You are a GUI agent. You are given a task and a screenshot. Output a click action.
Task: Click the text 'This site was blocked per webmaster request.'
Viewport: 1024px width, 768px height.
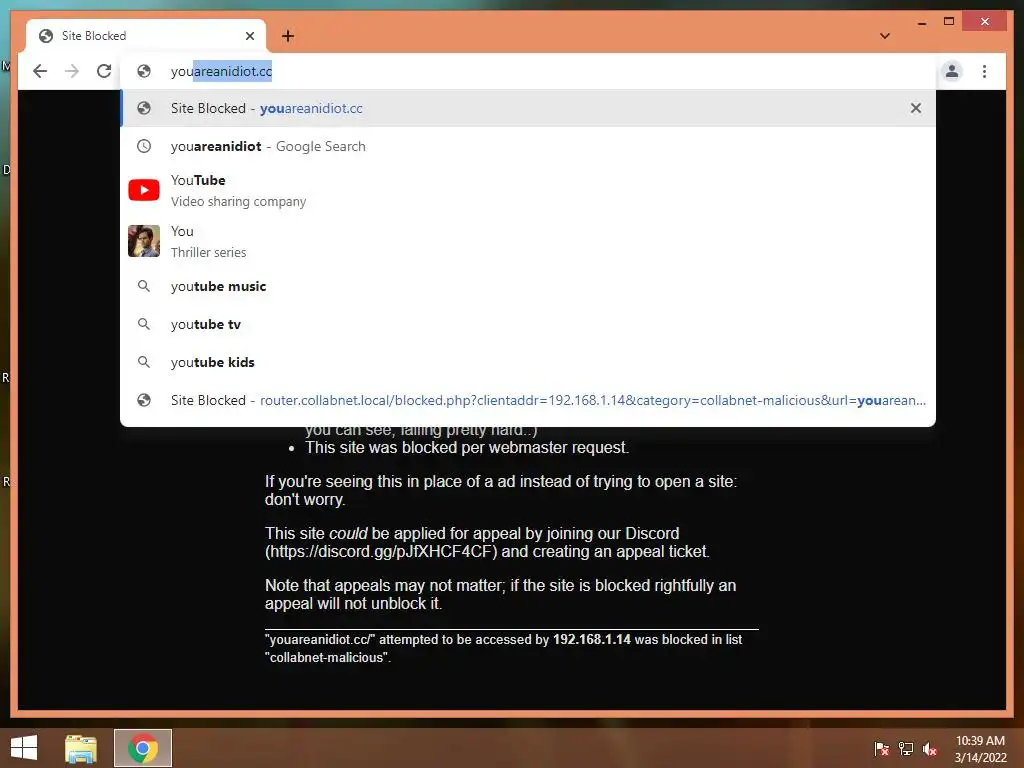click(x=467, y=447)
